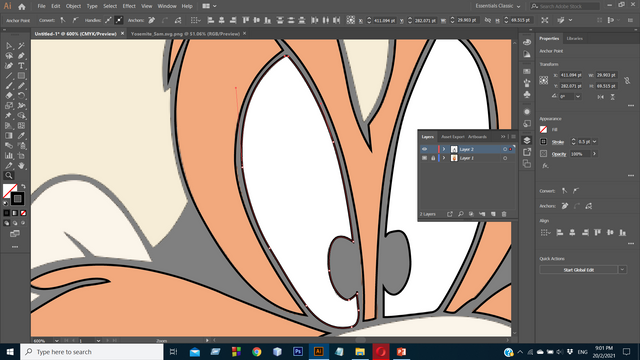Image resolution: width=640 pixels, height=360 pixels.
Task: Toggle constrain width and height proportions in Properties
Action: (x=627, y=80)
